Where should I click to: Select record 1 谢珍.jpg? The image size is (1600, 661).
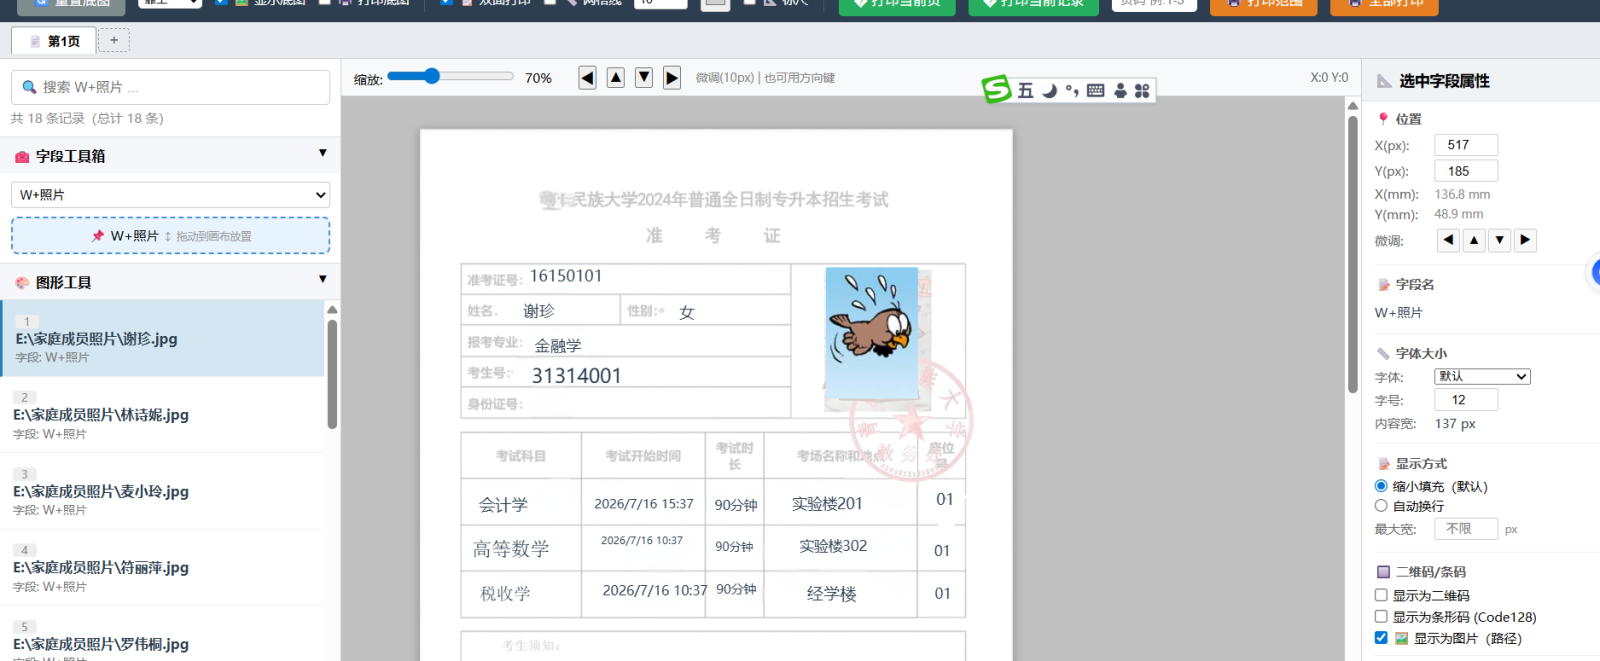163,339
